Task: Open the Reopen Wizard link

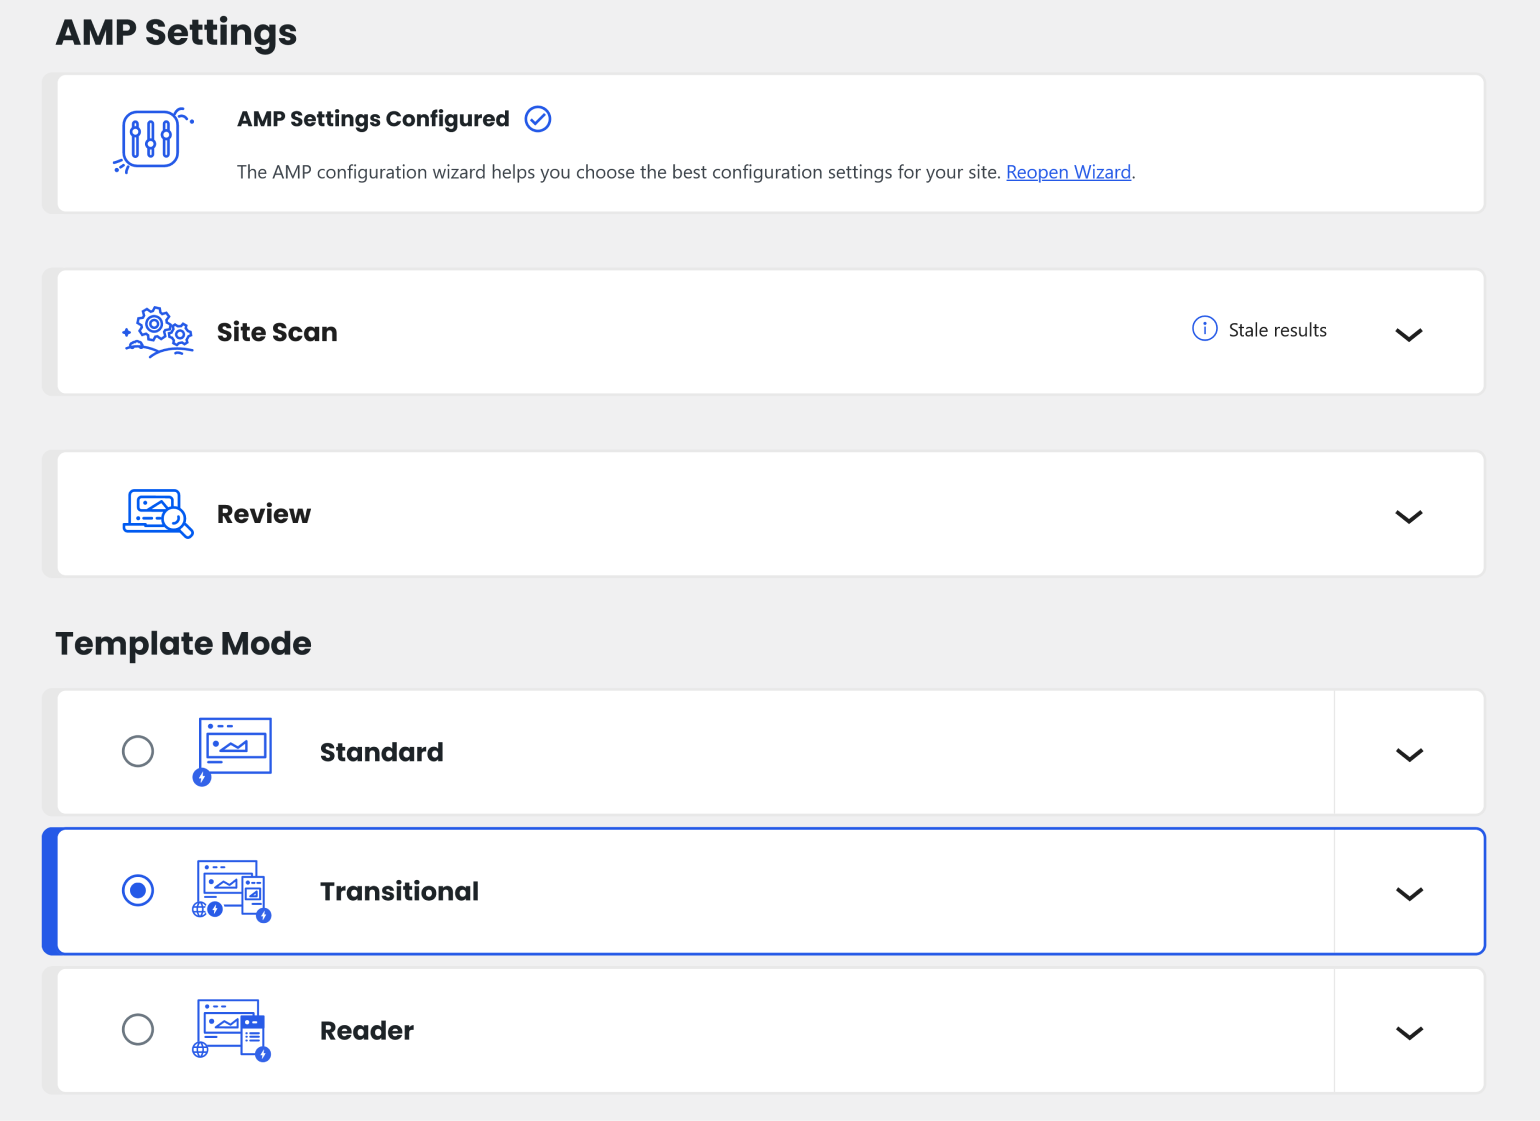Action: [x=1068, y=172]
